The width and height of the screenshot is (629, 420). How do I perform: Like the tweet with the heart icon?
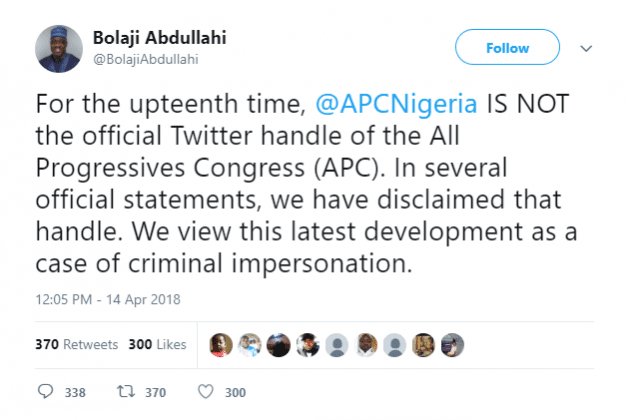[205, 392]
